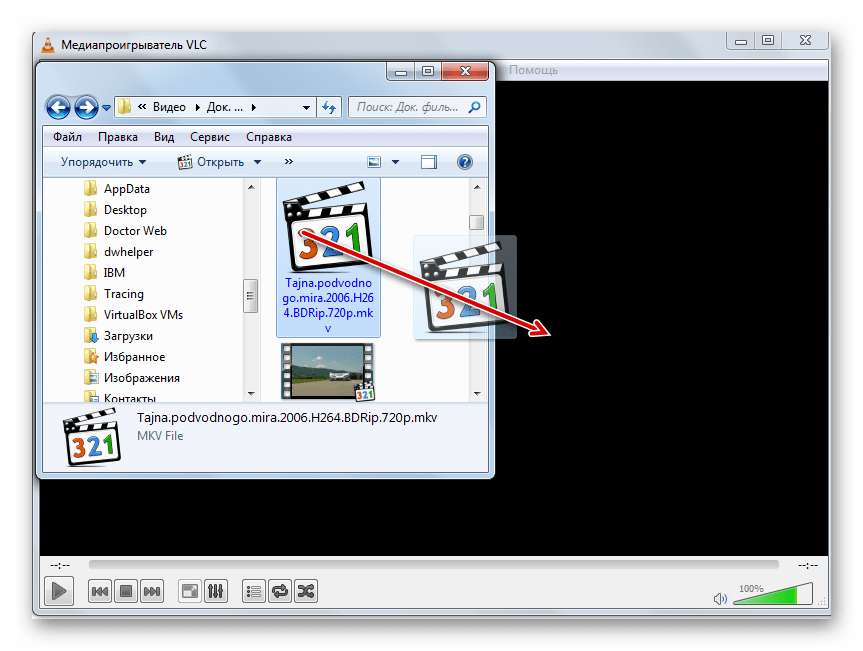
Task: Click the Открыть toolbar button
Action: tap(211, 162)
